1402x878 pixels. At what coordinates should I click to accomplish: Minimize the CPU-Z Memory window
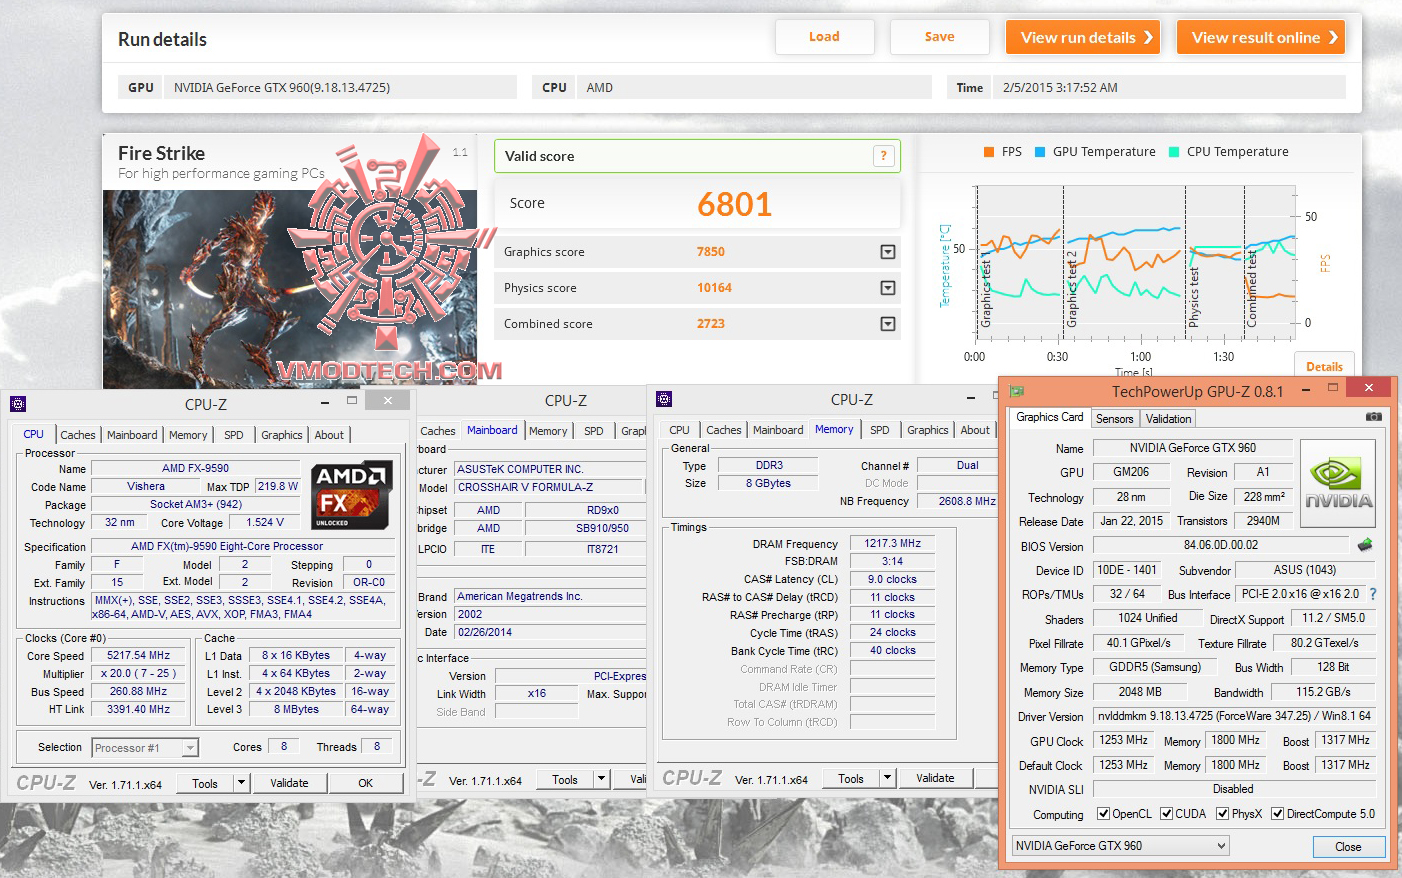point(973,397)
